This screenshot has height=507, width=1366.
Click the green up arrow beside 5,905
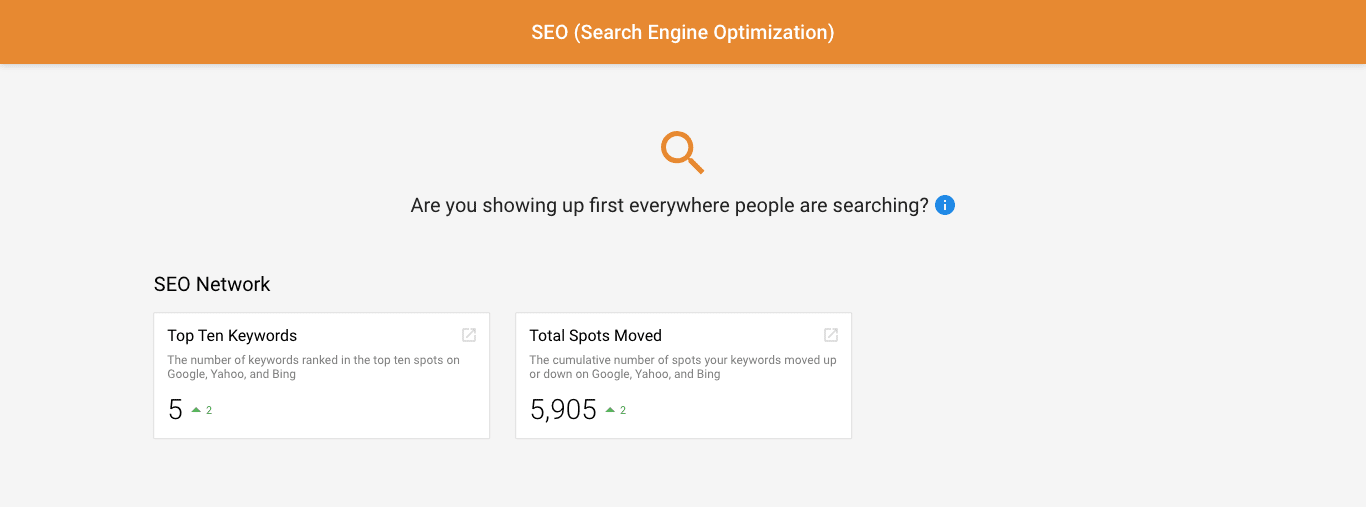[610, 410]
